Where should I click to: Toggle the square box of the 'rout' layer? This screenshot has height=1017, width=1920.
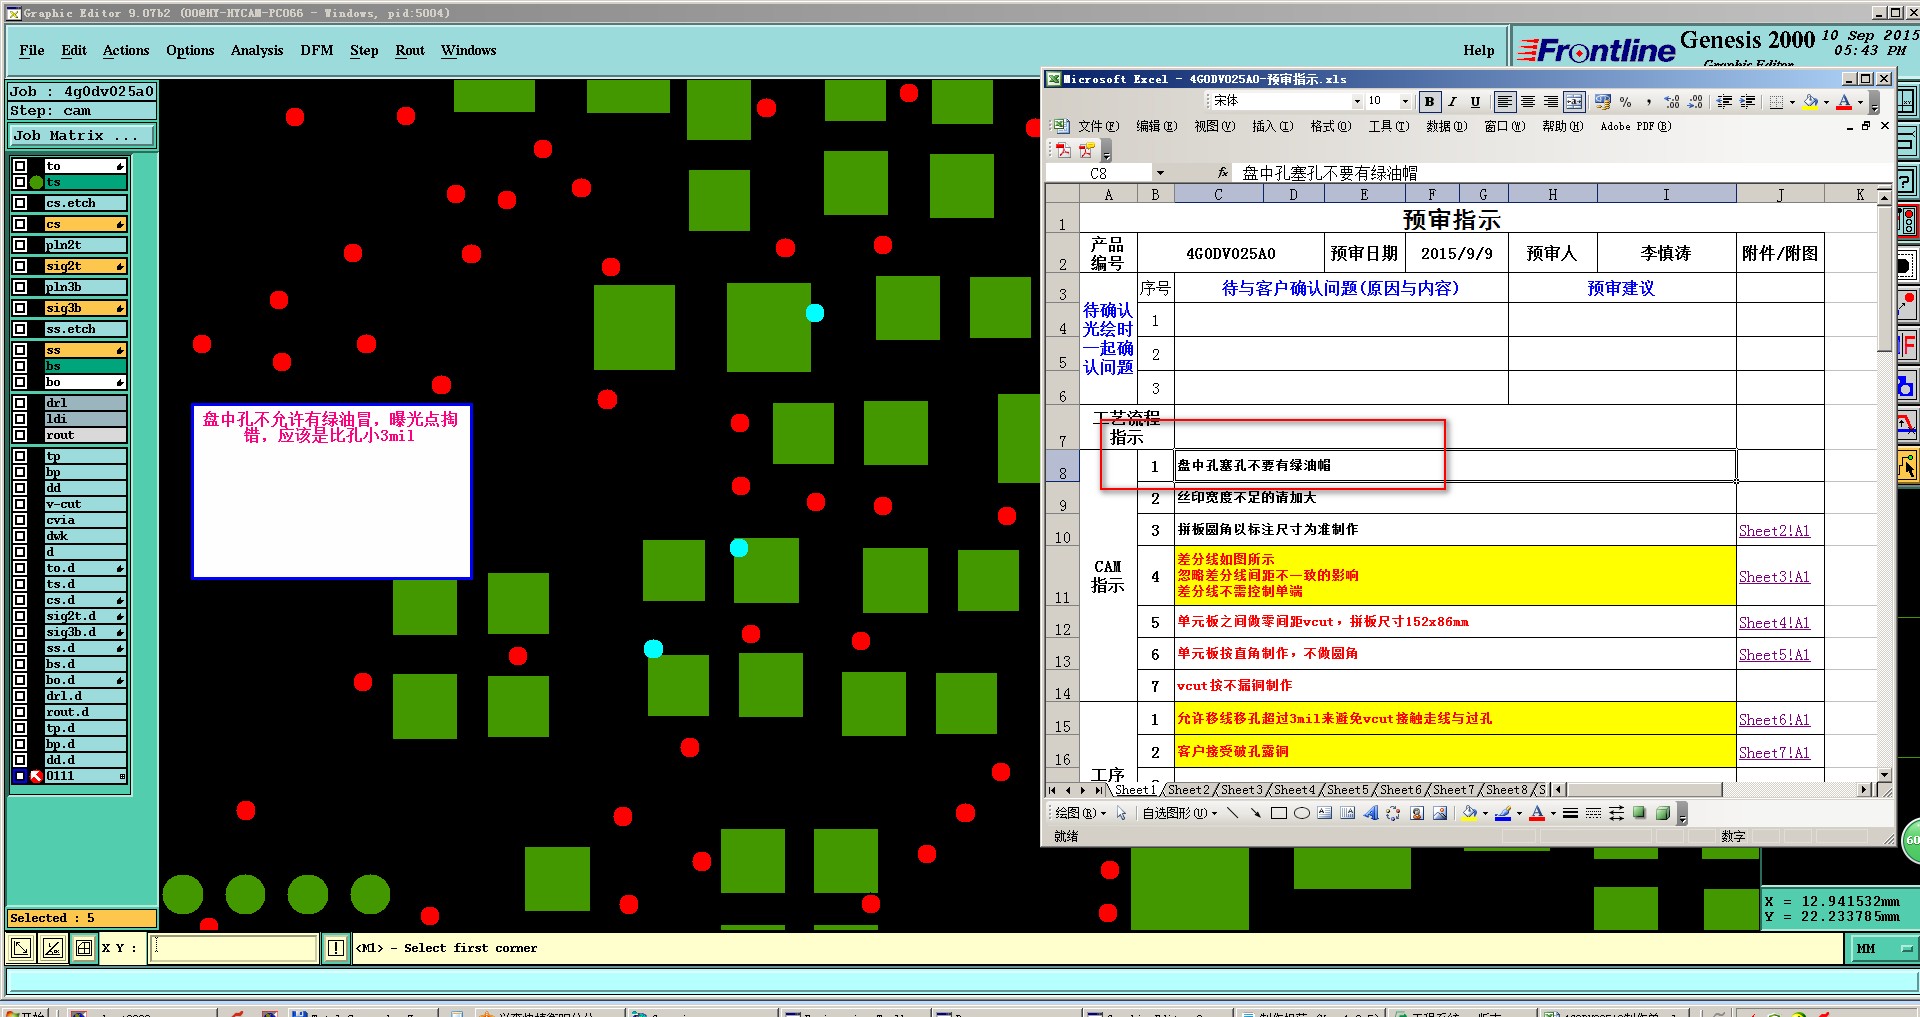[x=20, y=435]
